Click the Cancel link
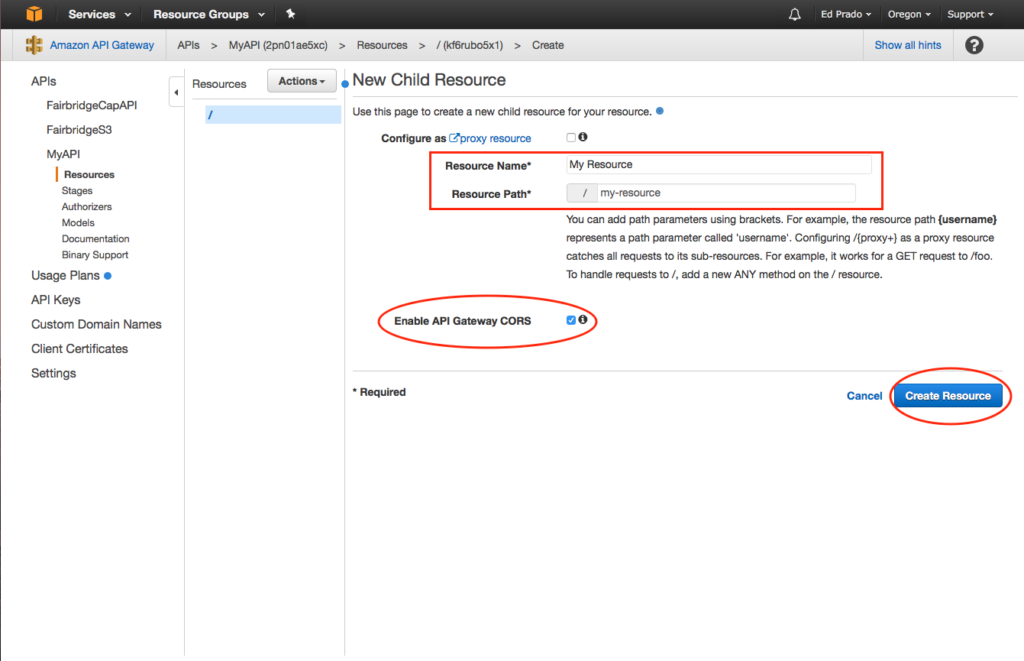1024x661 pixels. point(864,396)
